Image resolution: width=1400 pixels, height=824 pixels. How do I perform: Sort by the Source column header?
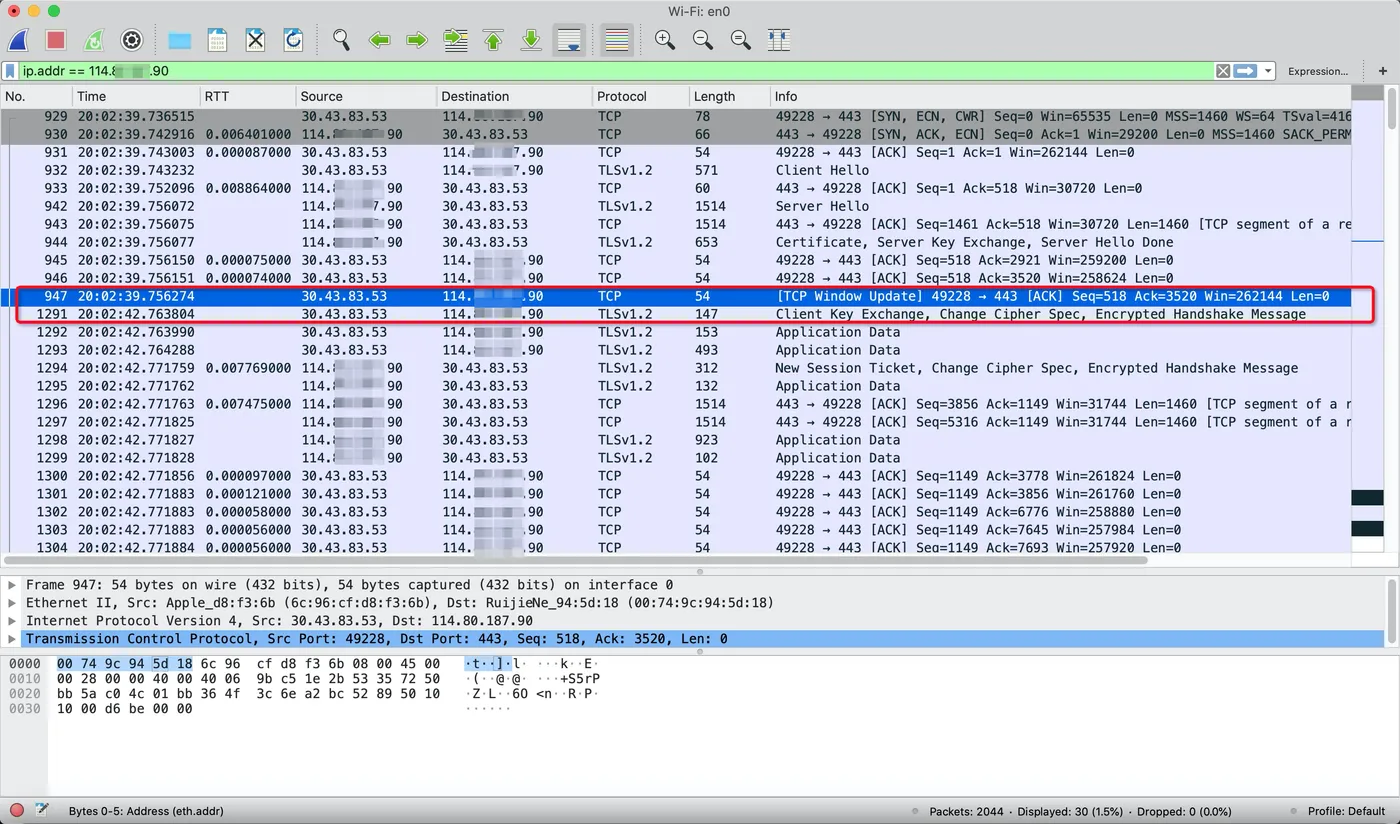coord(367,96)
